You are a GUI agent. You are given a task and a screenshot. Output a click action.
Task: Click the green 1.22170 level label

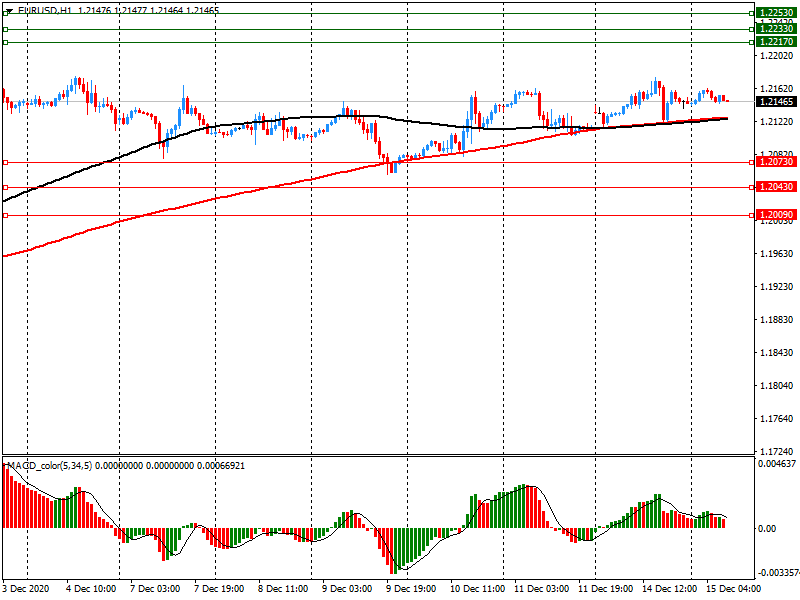point(776,42)
